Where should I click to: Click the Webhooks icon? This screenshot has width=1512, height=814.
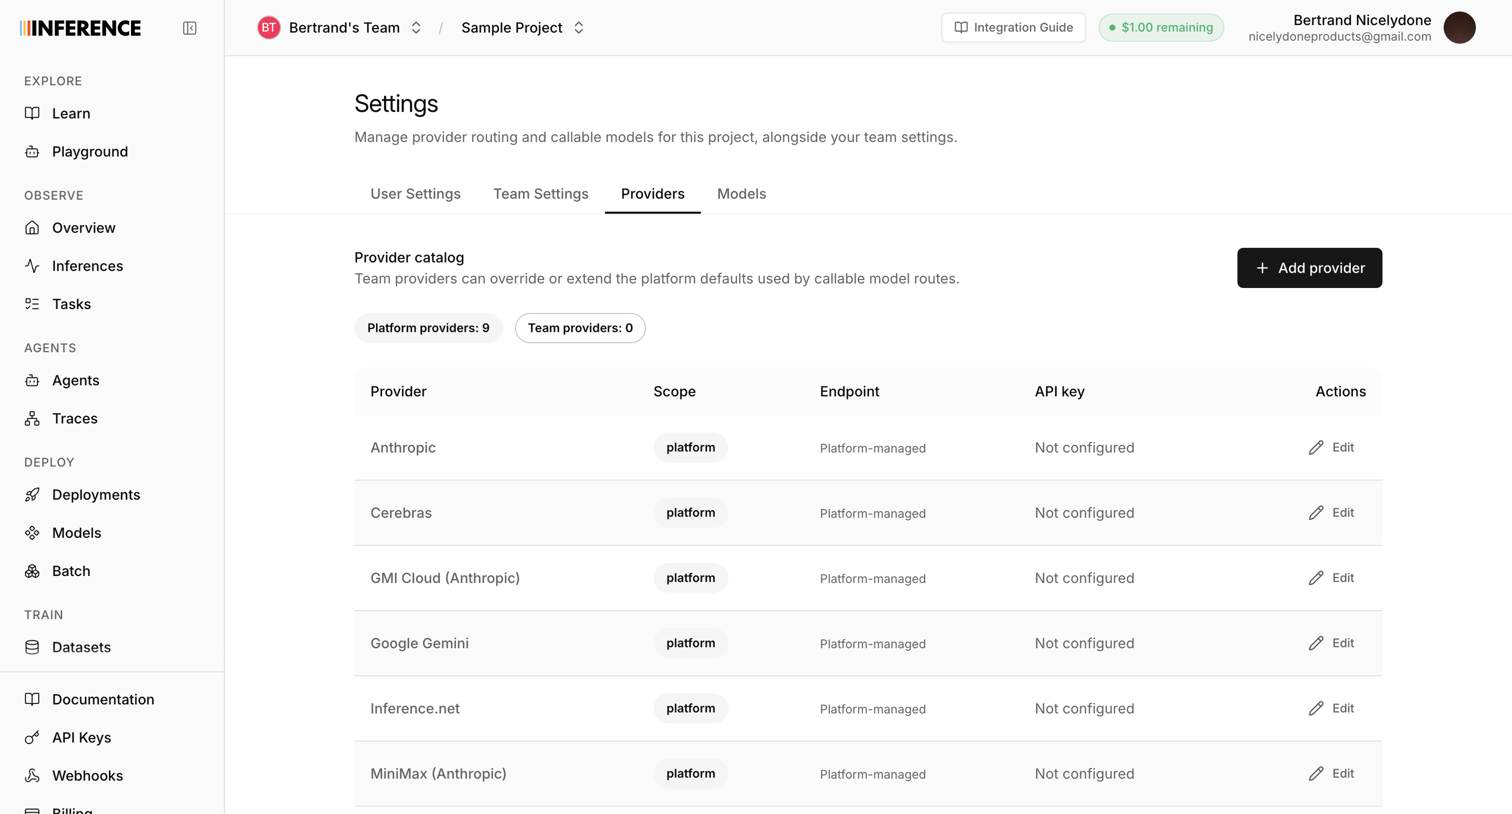click(x=32, y=775)
